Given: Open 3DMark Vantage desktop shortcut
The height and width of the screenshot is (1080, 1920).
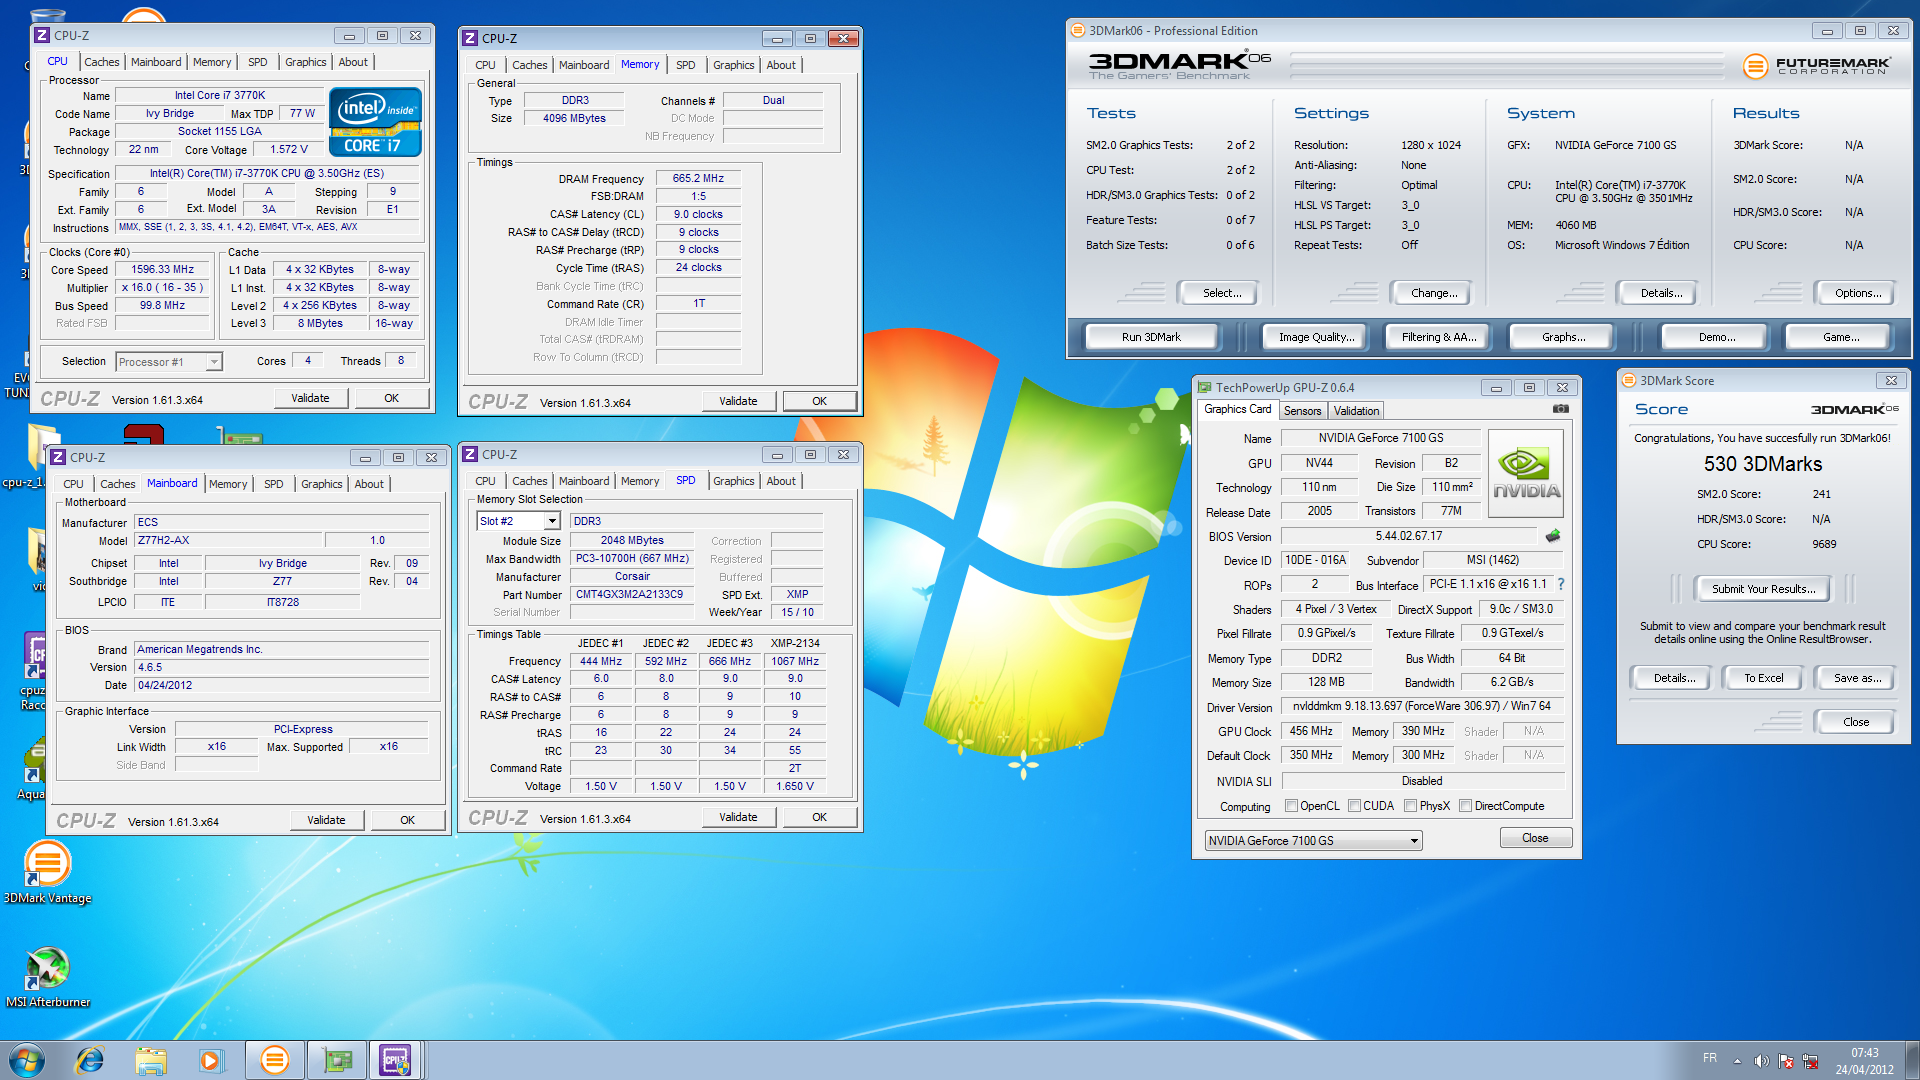Looking at the screenshot, I should tap(47, 872).
